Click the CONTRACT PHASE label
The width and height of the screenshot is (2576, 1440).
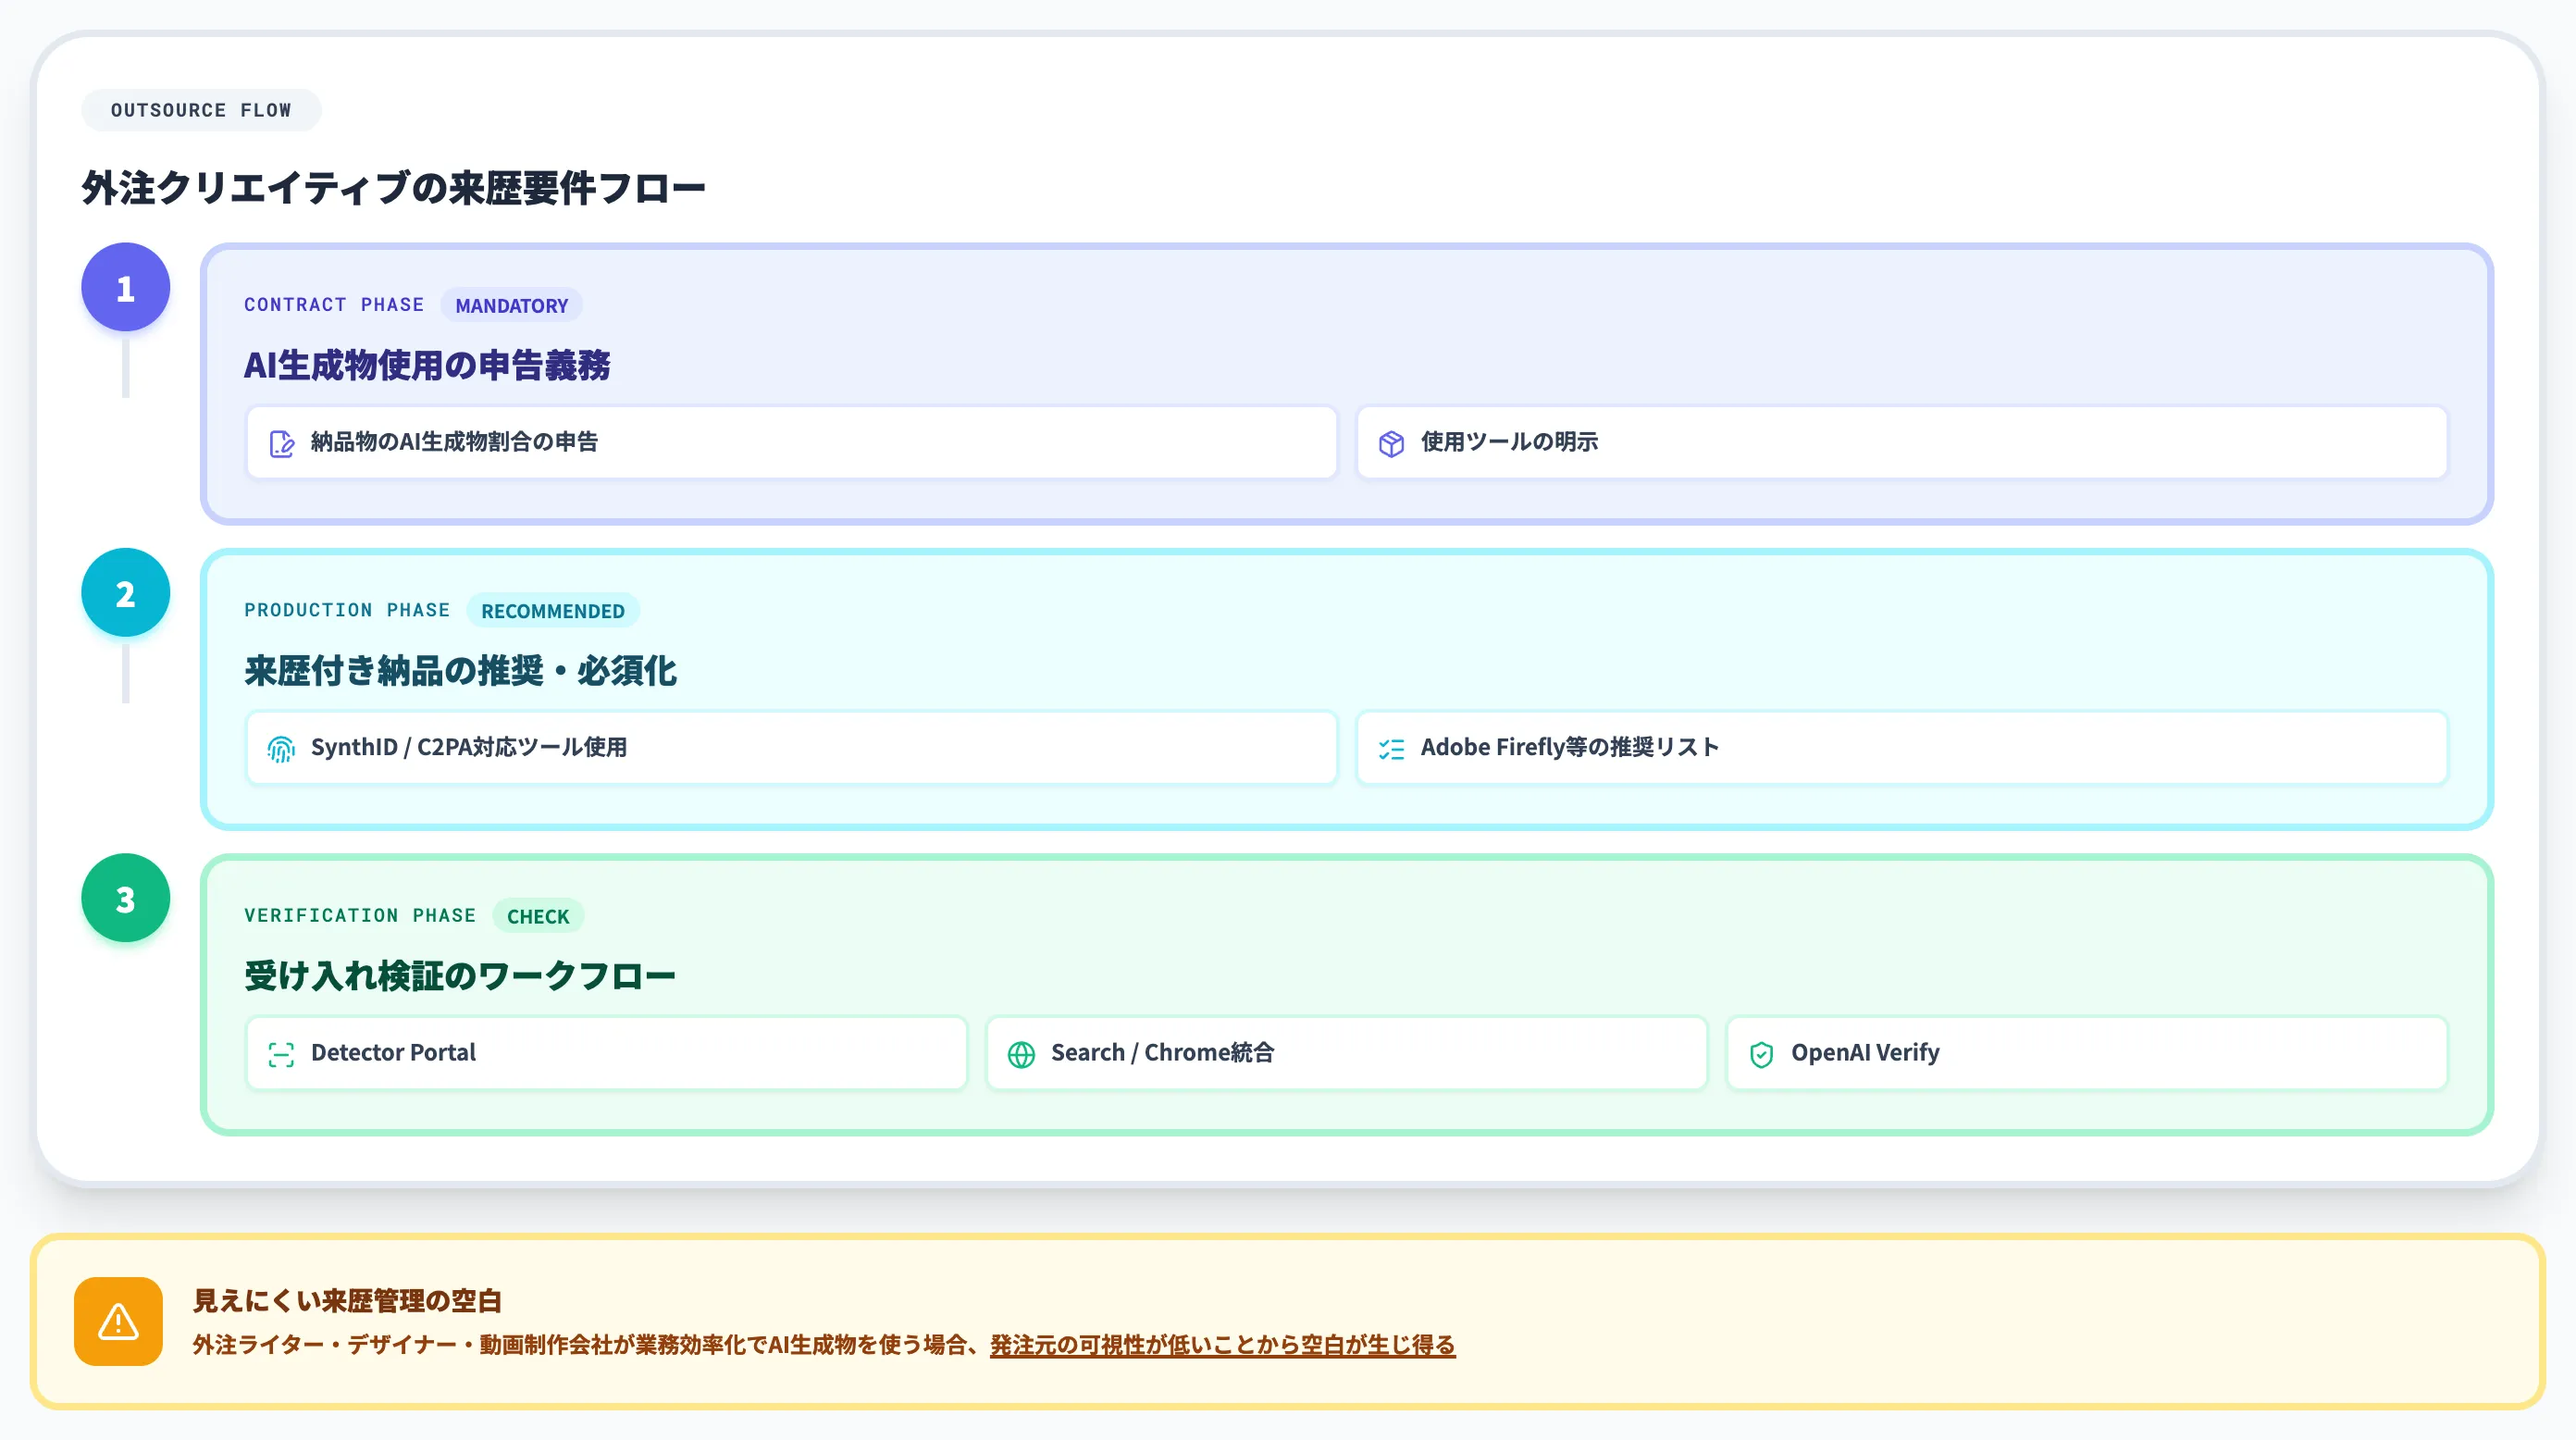coord(334,305)
